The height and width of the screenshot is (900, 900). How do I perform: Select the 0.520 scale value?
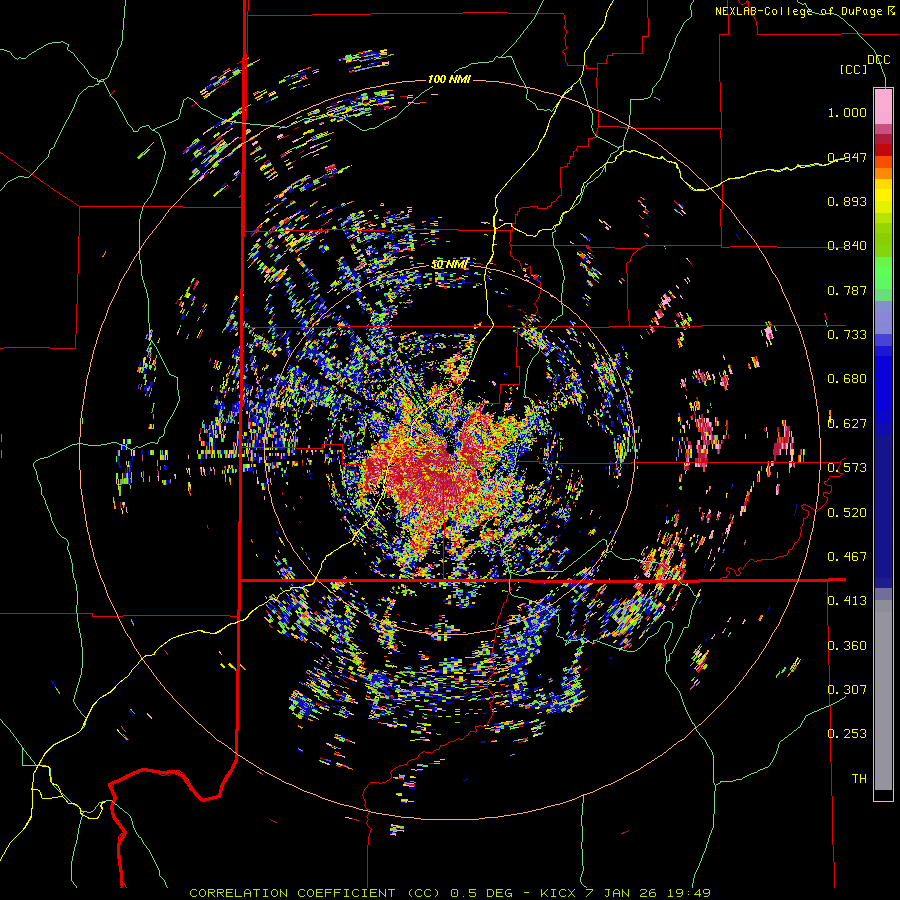[x=847, y=512]
